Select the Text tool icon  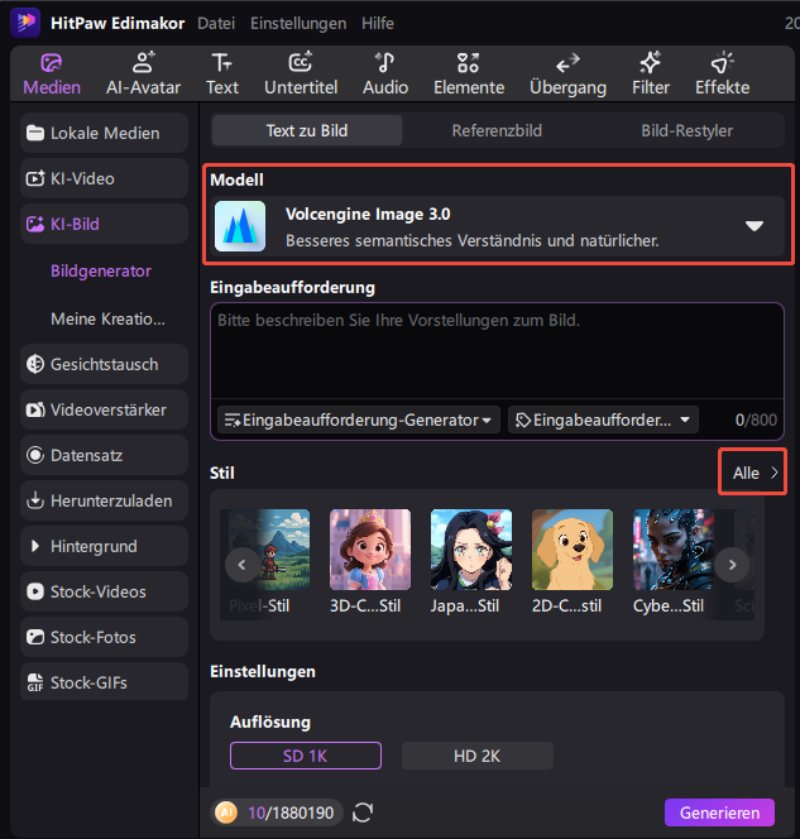pos(222,63)
